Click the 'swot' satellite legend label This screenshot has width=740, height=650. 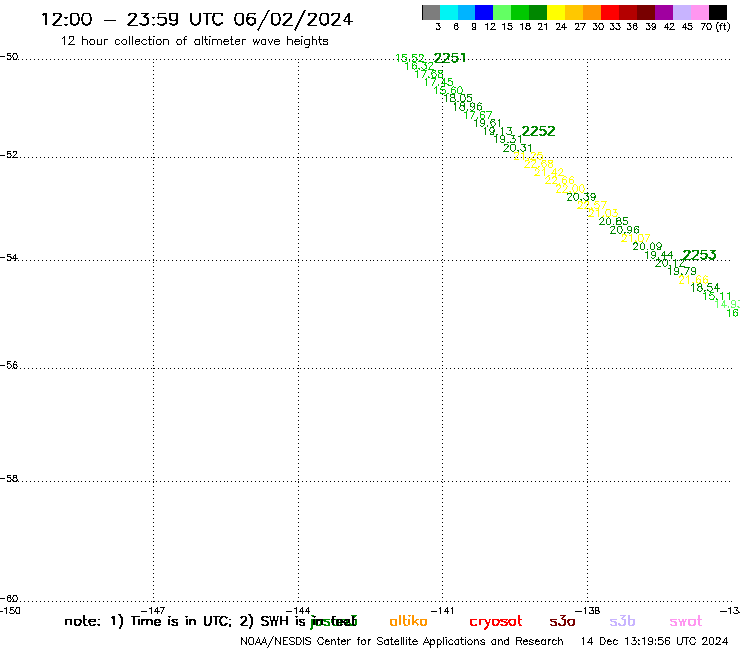click(x=686, y=622)
